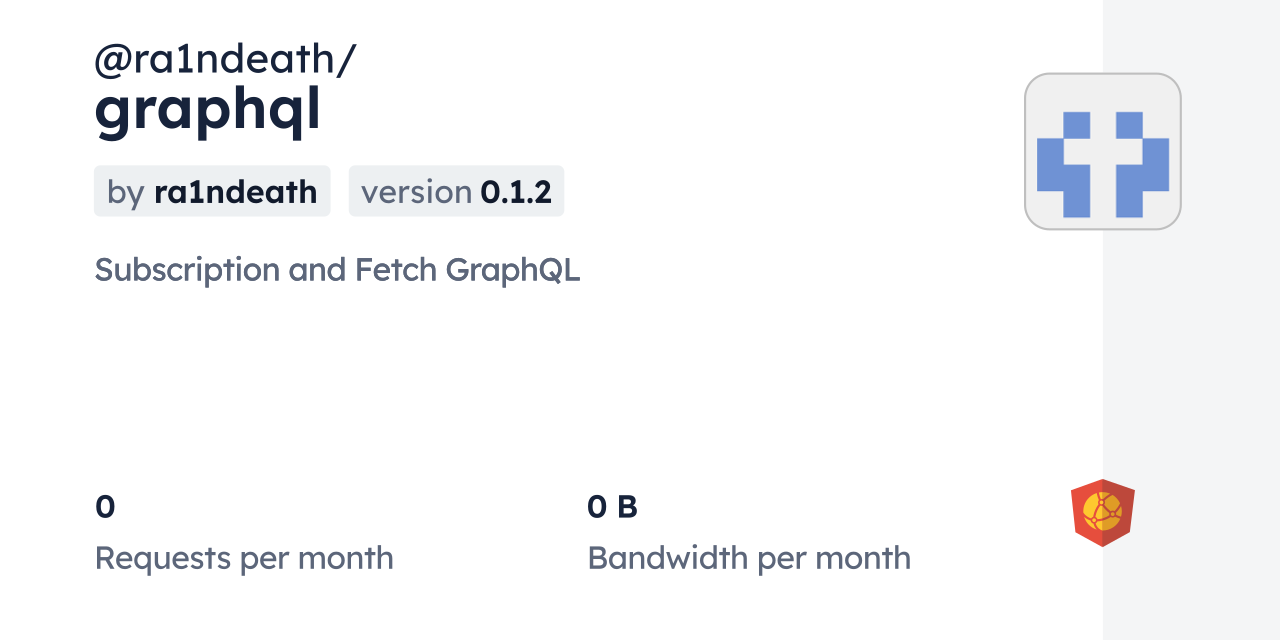Click the "version 0.1.2" badge
The width and height of the screenshot is (1280, 640).
456,191
